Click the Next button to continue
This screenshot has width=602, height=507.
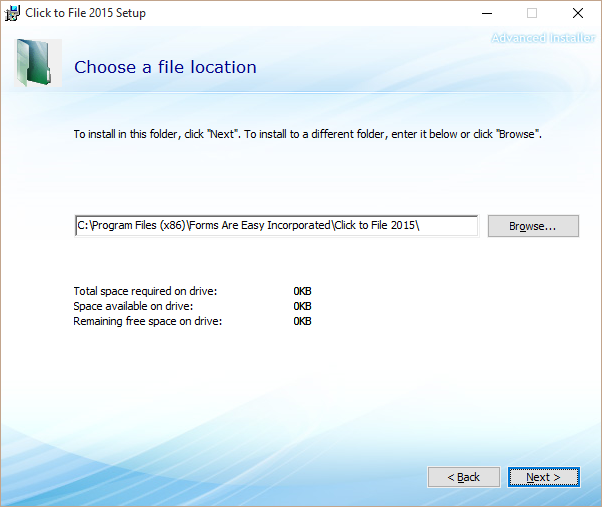click(544, 477)
